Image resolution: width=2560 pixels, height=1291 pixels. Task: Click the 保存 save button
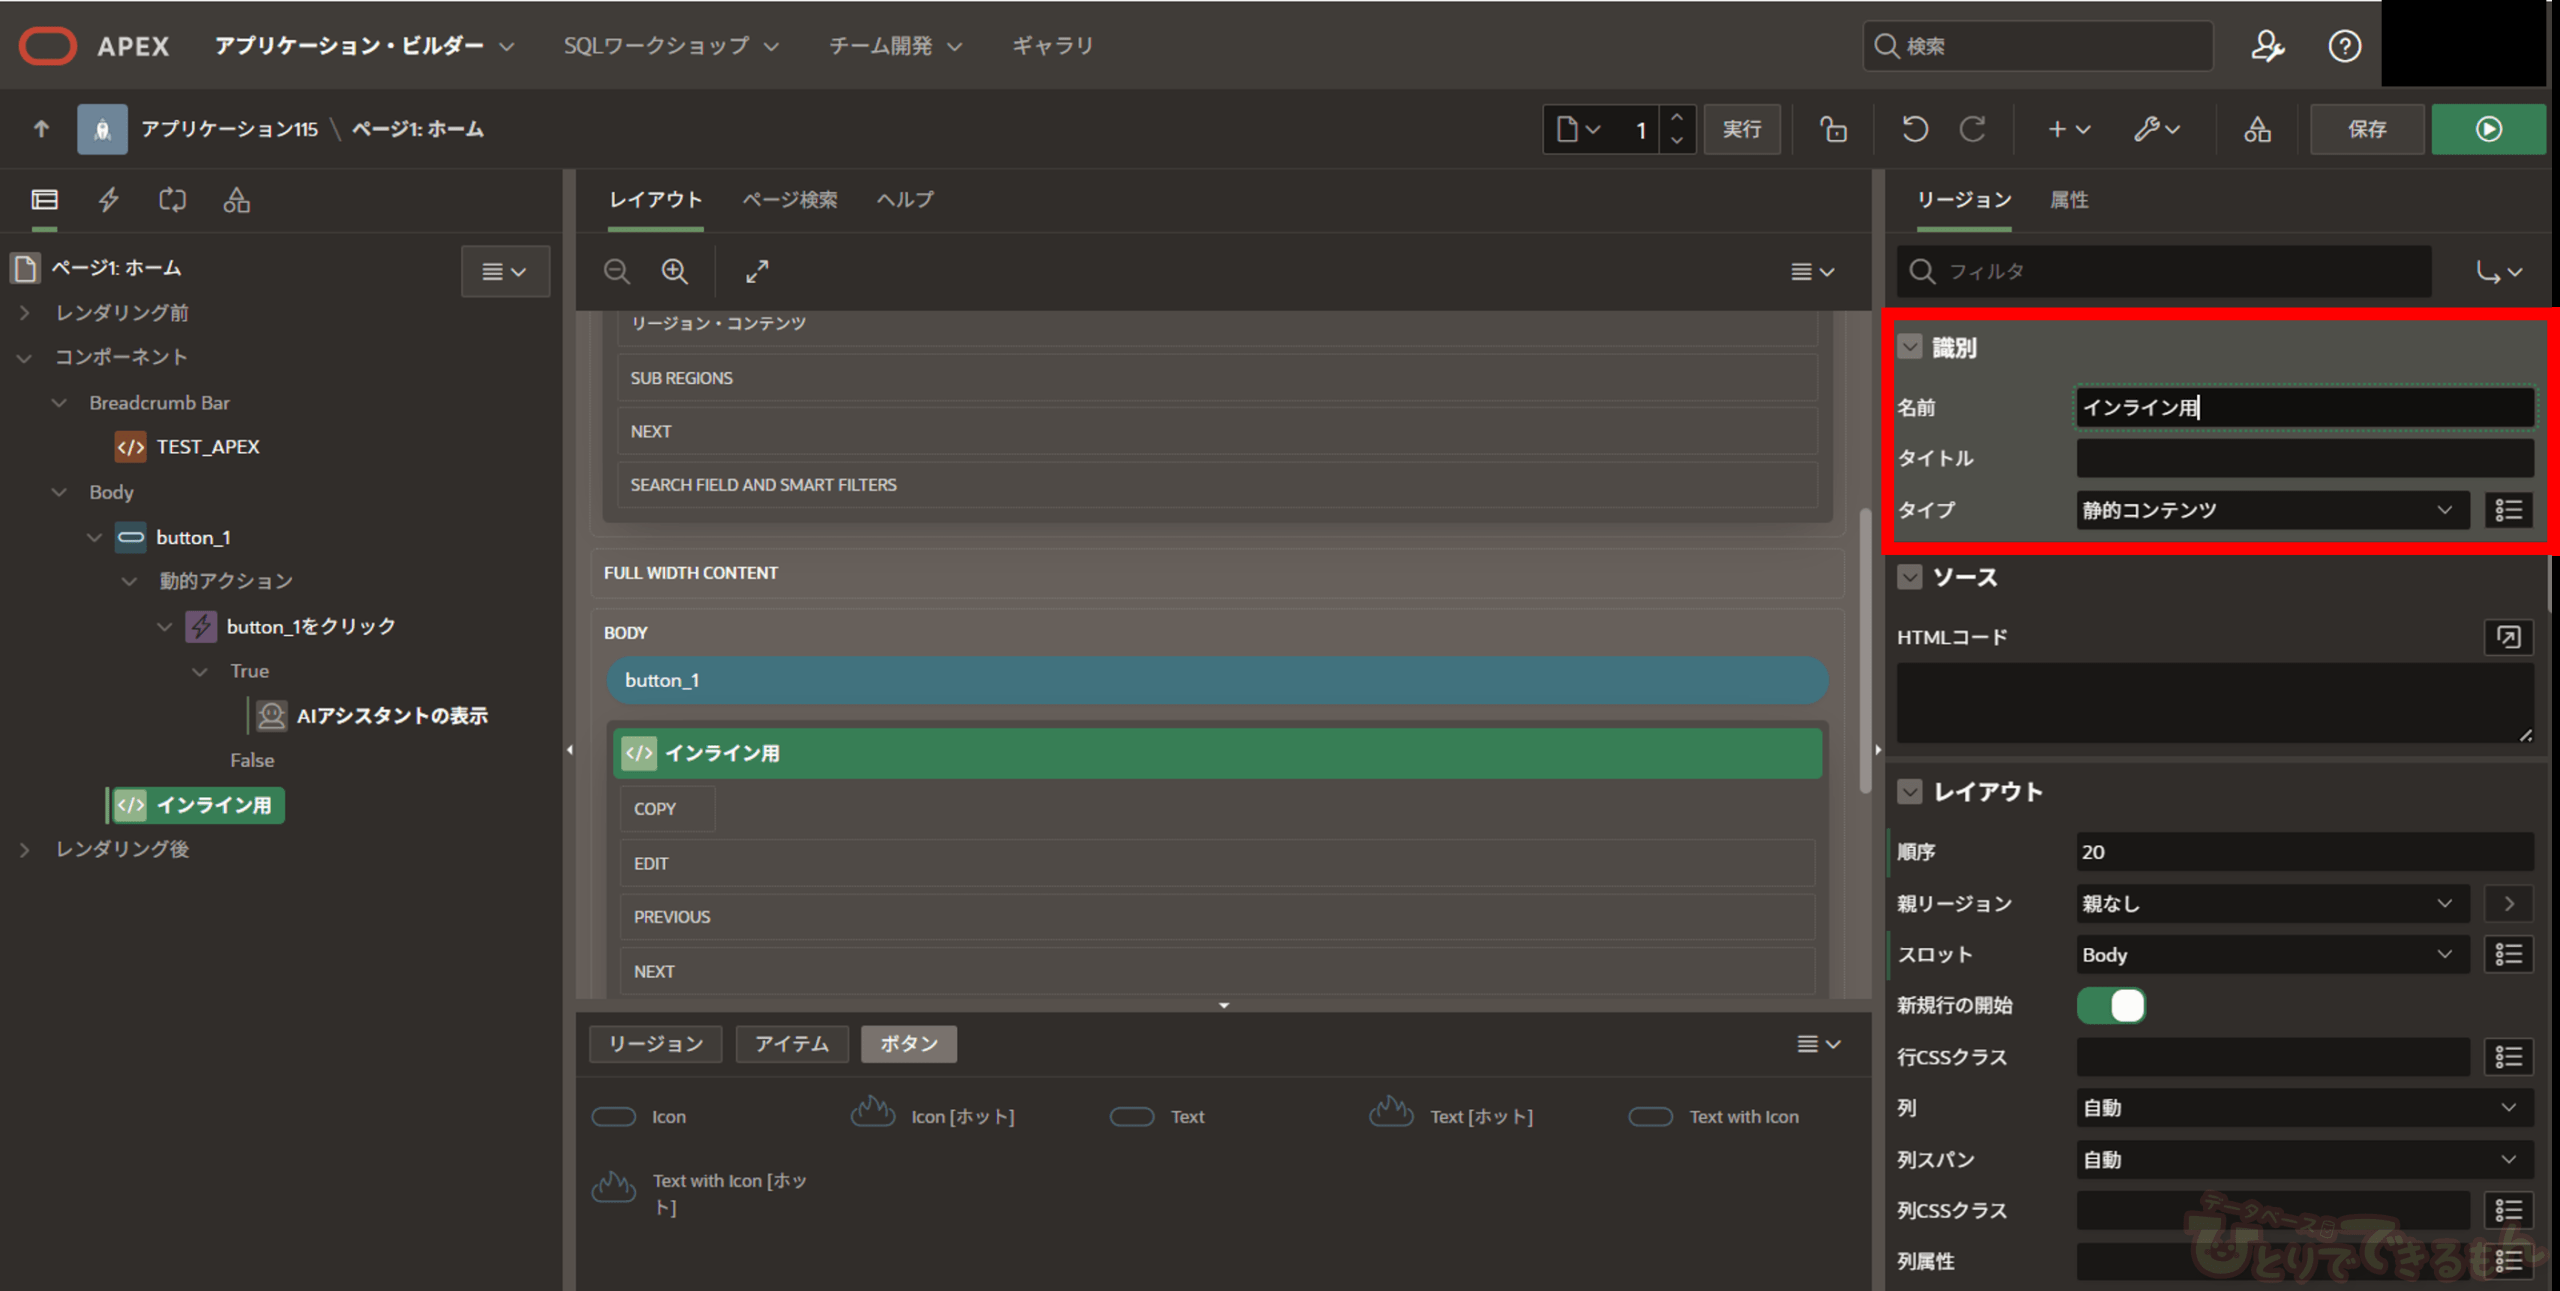pyautogui.click(x=2366, y=129)
